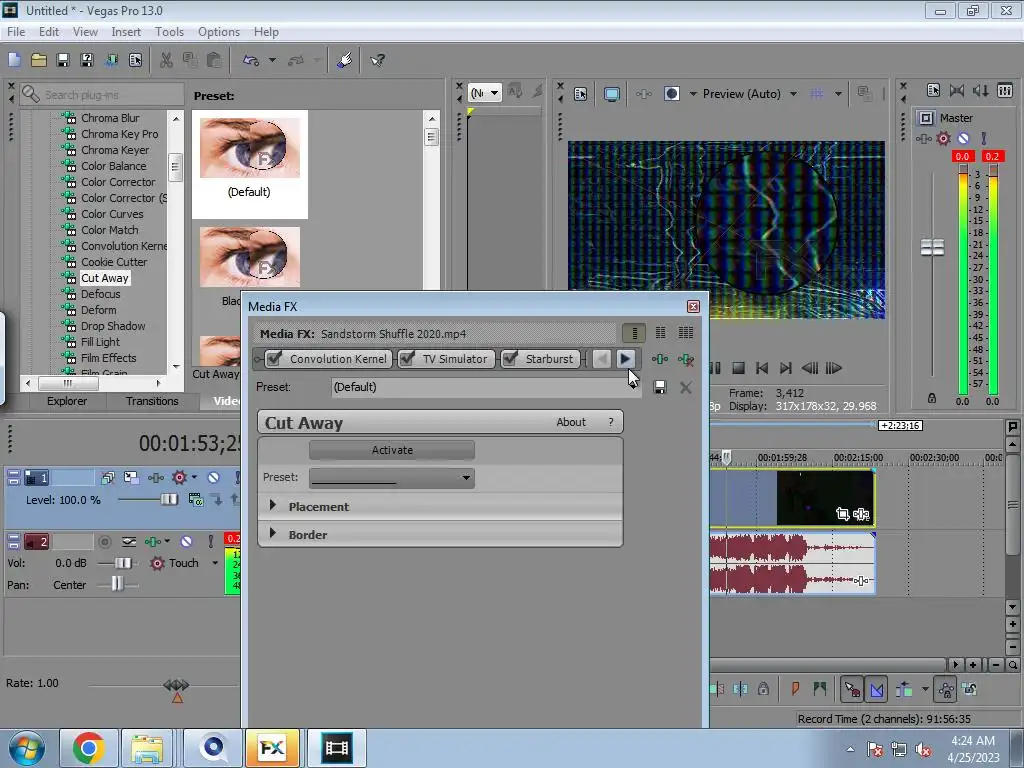
Task: Arm audio track 2 for record
Action: pyautogui.click(x=104, y=541)
